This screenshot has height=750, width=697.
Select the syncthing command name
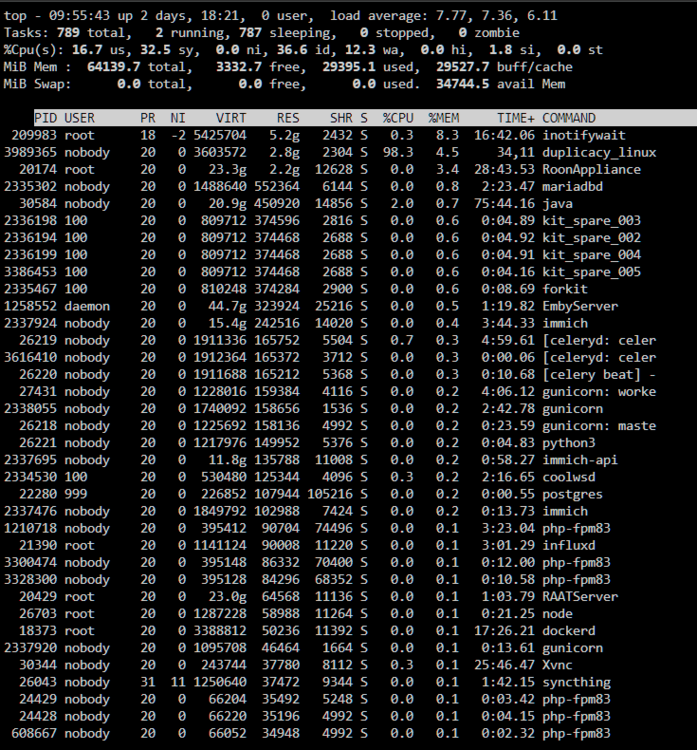pyautogui.click(x=576, y=683)
